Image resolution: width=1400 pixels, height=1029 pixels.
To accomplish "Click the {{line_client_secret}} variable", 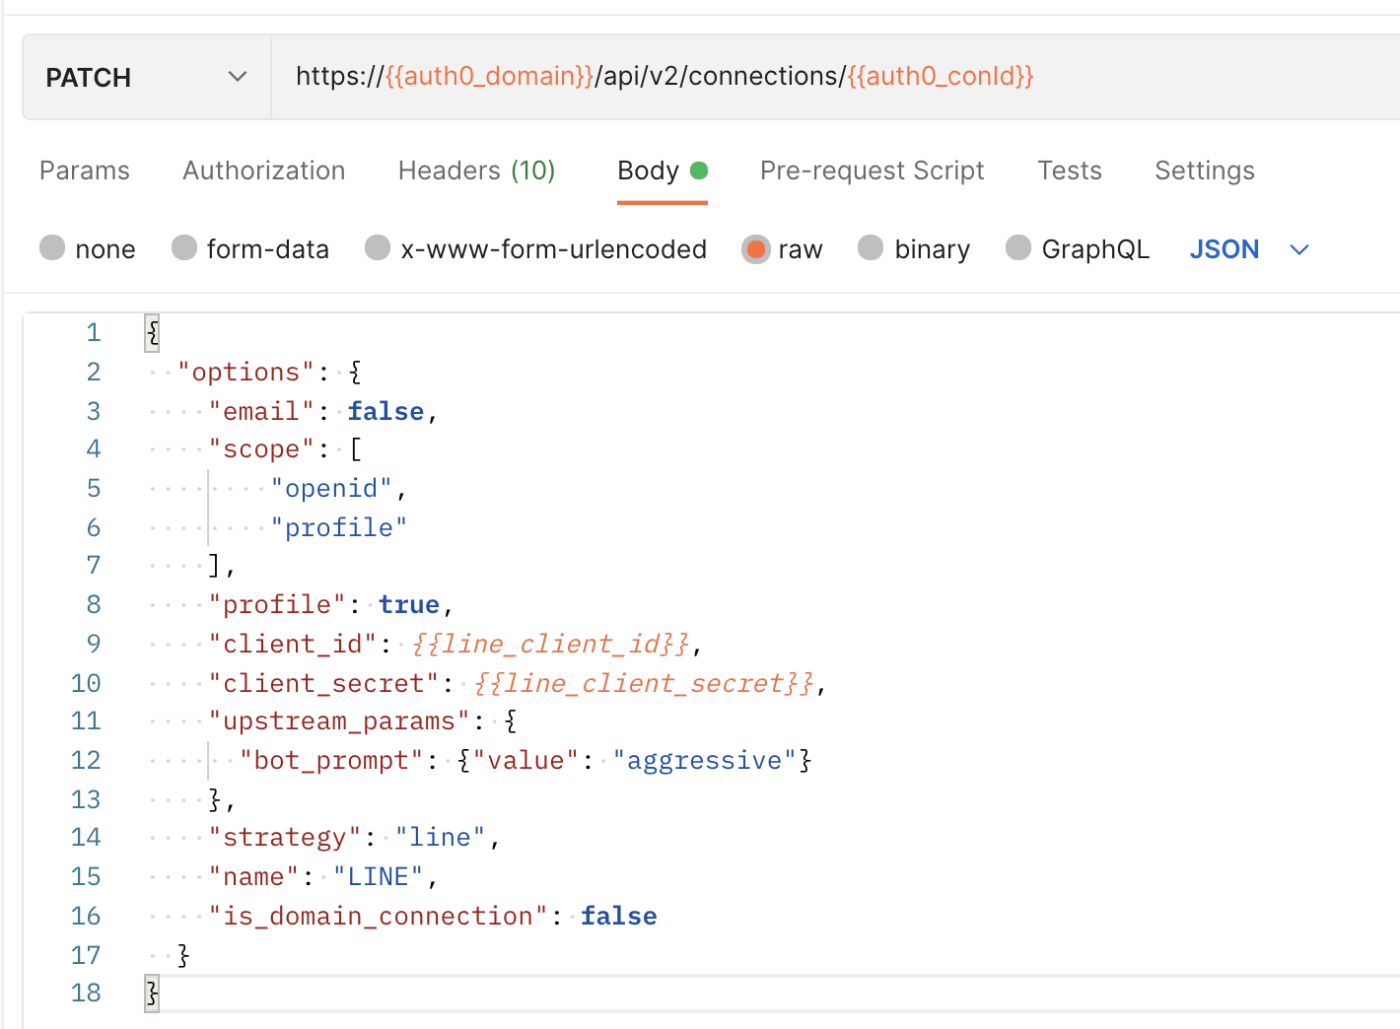I will coord(643,683).
